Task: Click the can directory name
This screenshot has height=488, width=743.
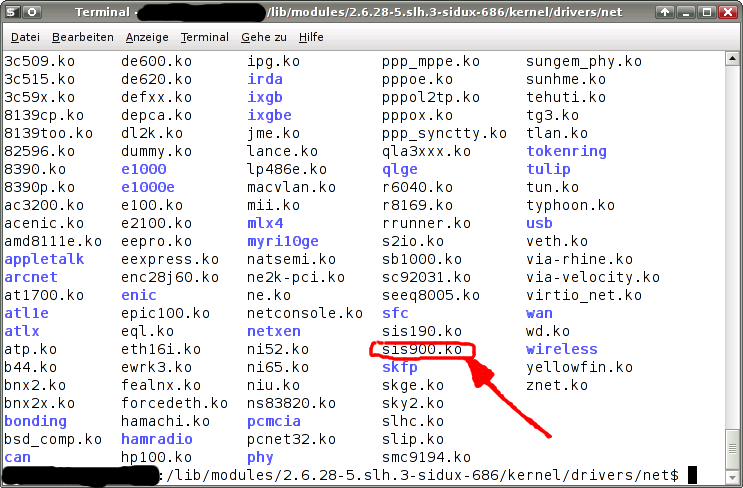Action: (18, 457)
